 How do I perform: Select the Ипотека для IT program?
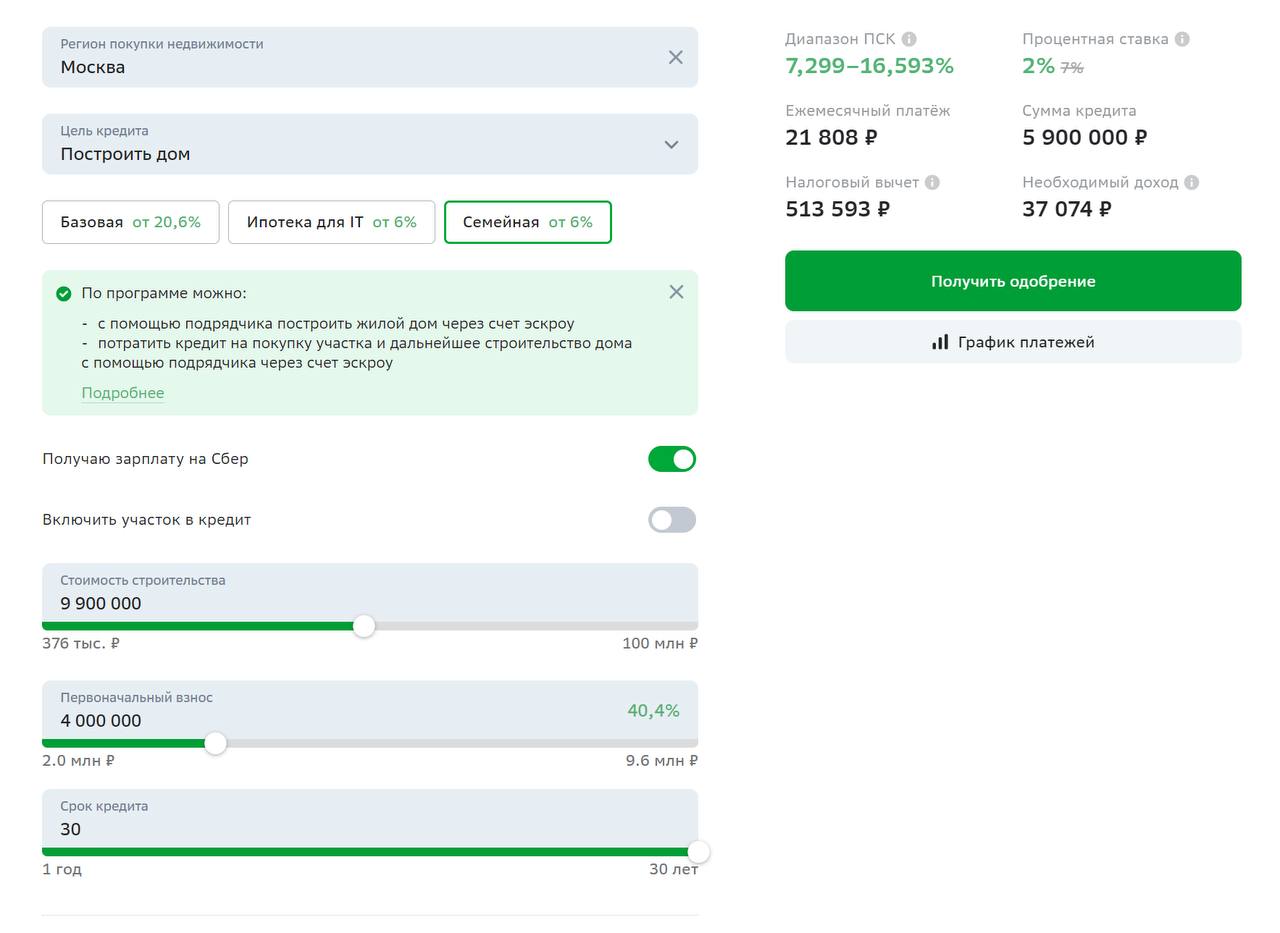click(x=331, y=222)
